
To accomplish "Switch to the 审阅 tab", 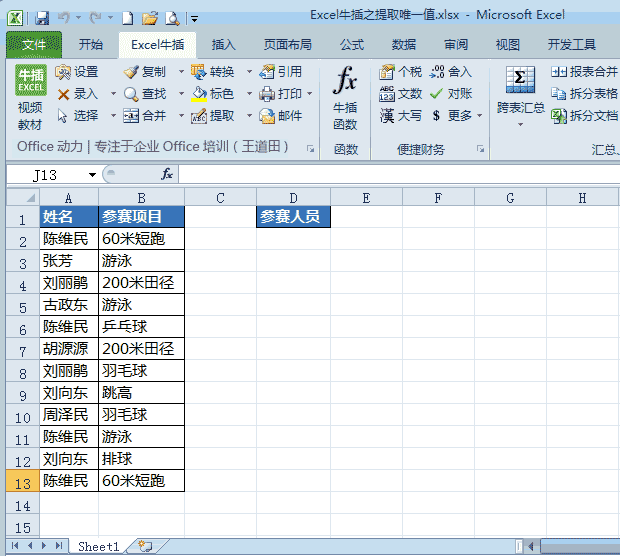I will point(456,45).
